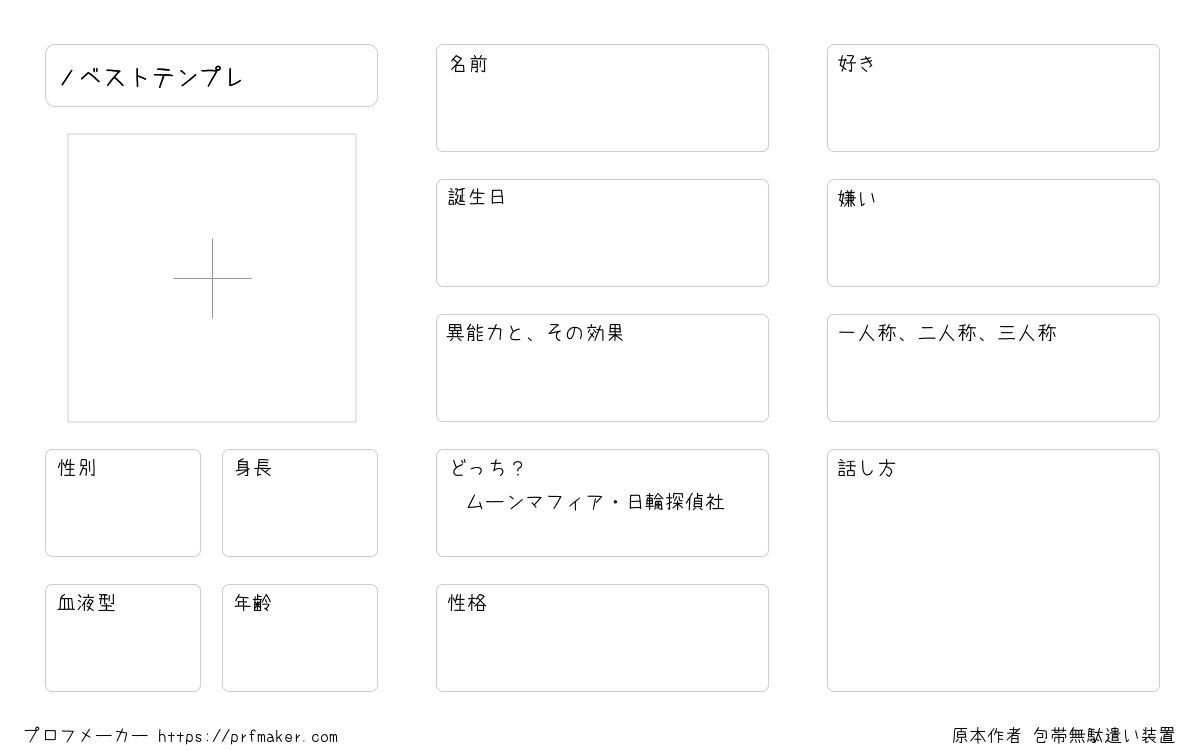
Task: Click the 性格 personality field
Action: pos(602,638)
